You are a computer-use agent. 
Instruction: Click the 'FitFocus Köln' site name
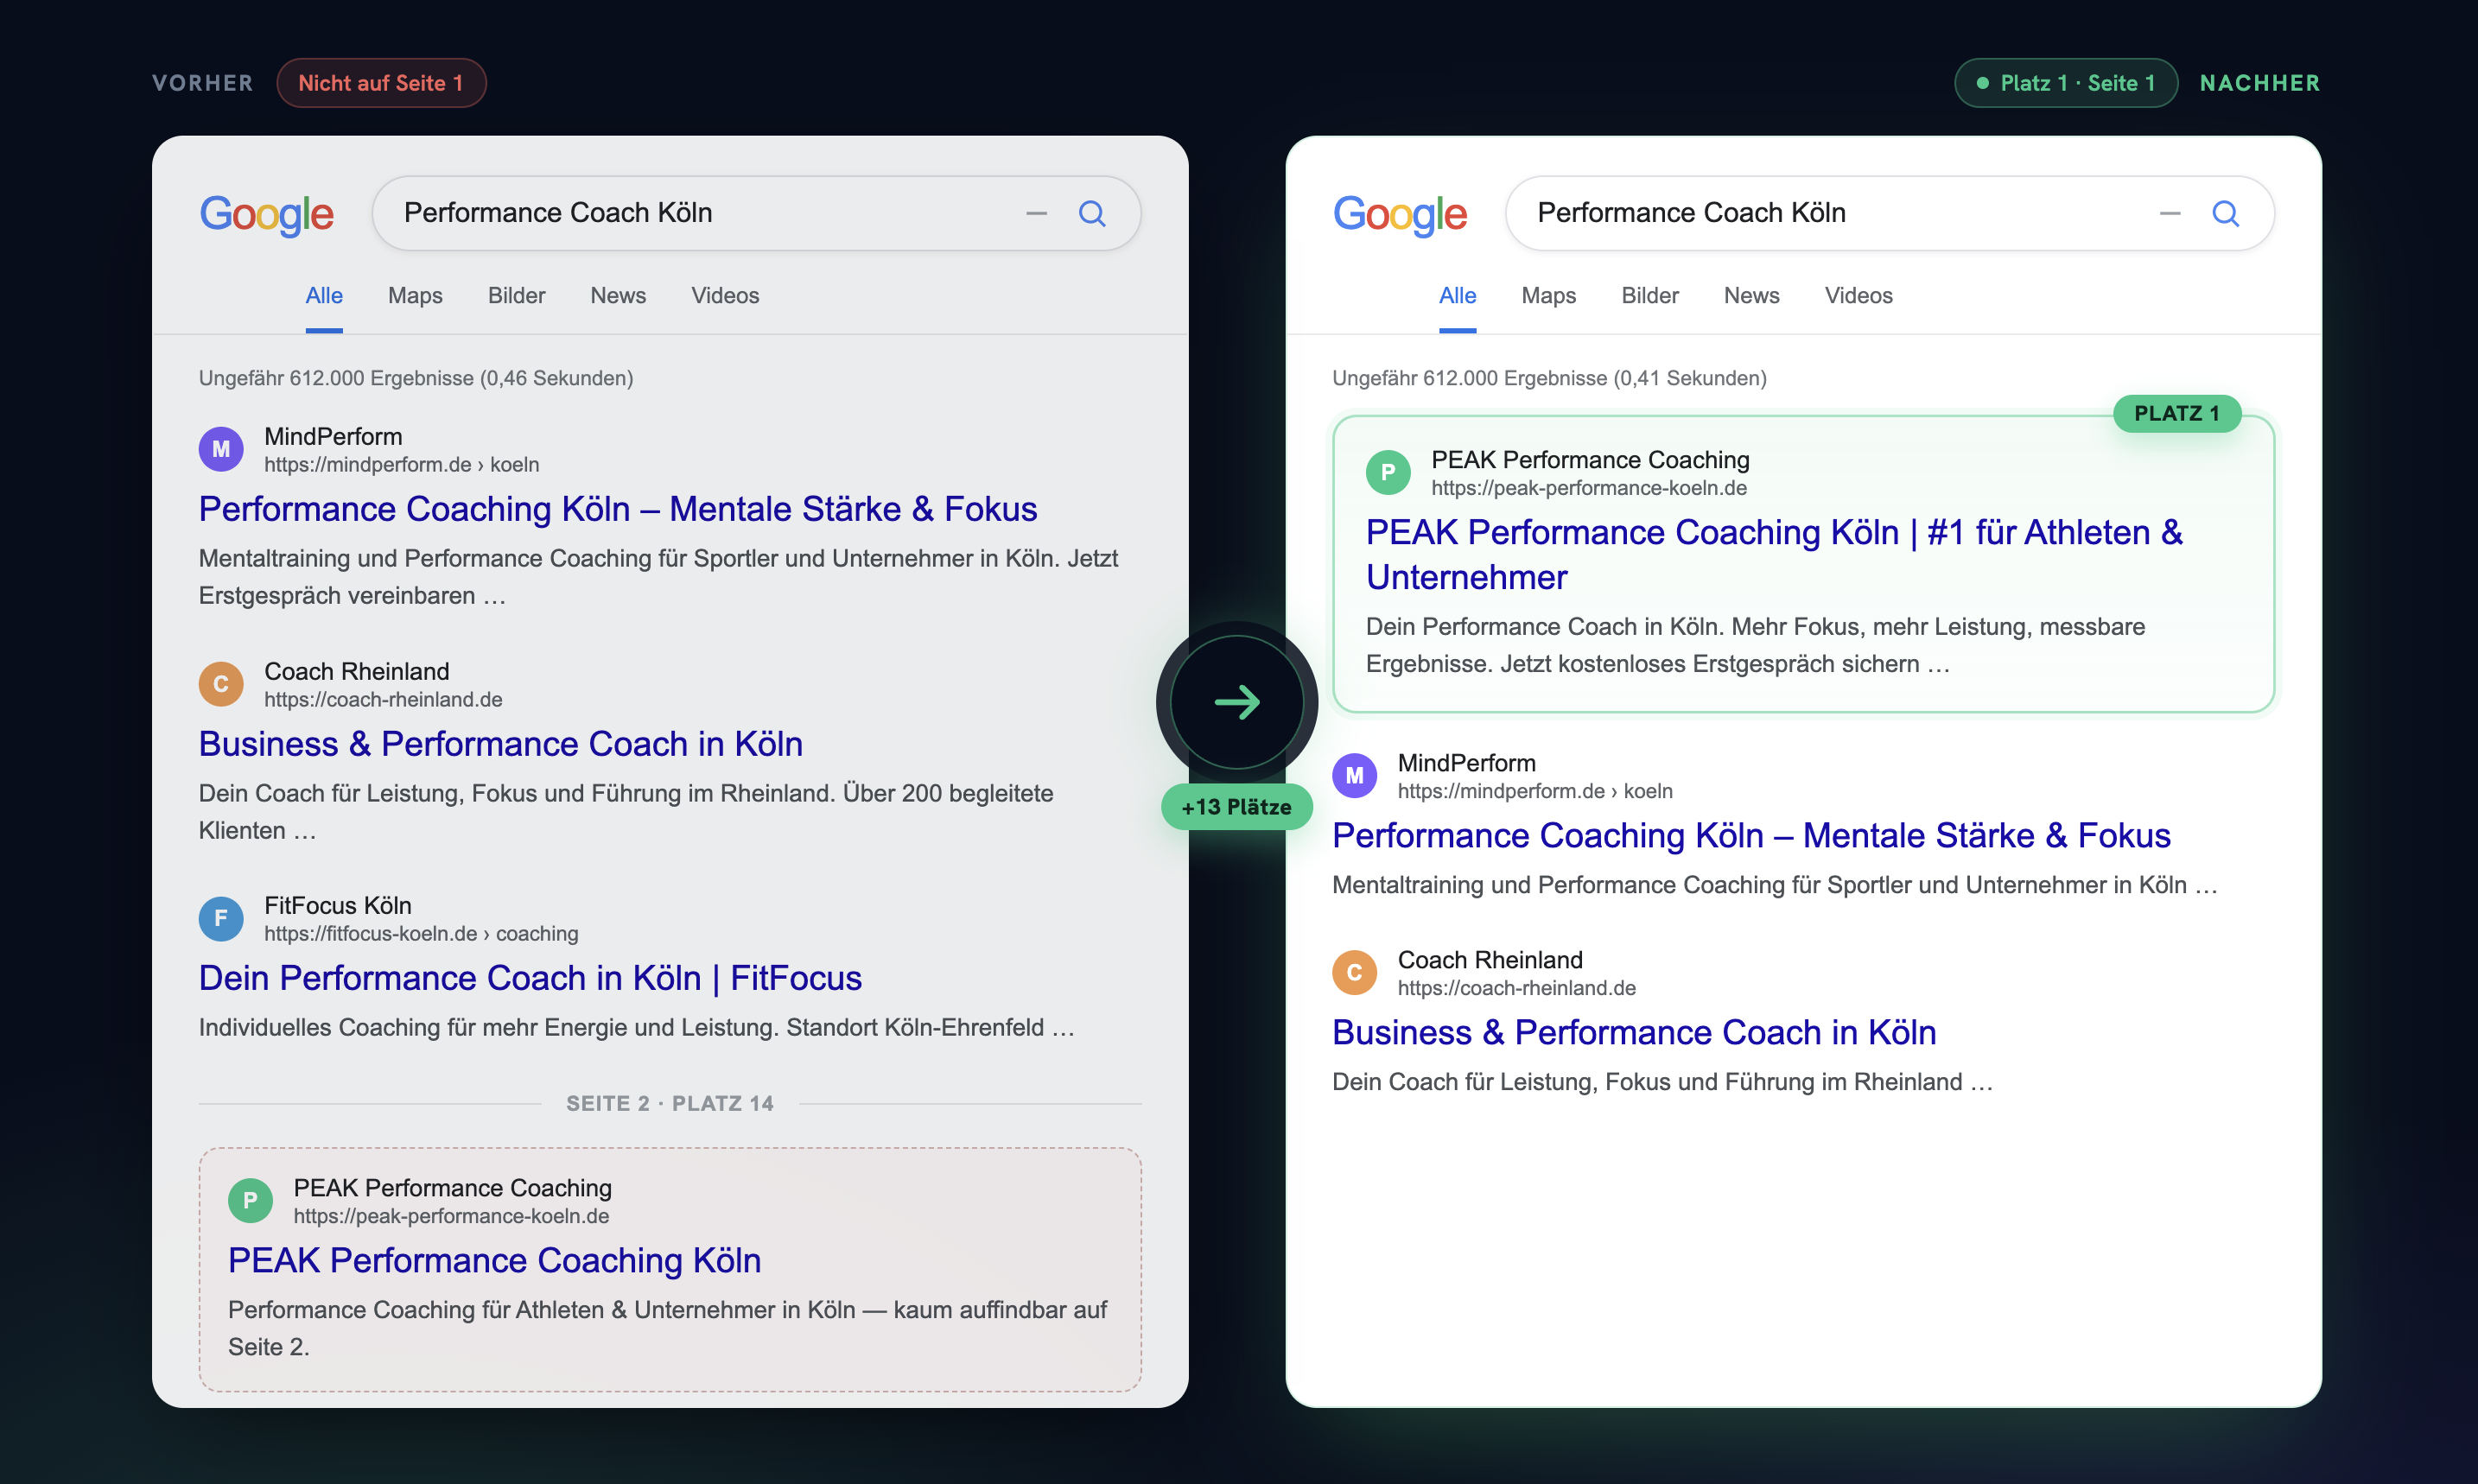[x=338, y=906]
